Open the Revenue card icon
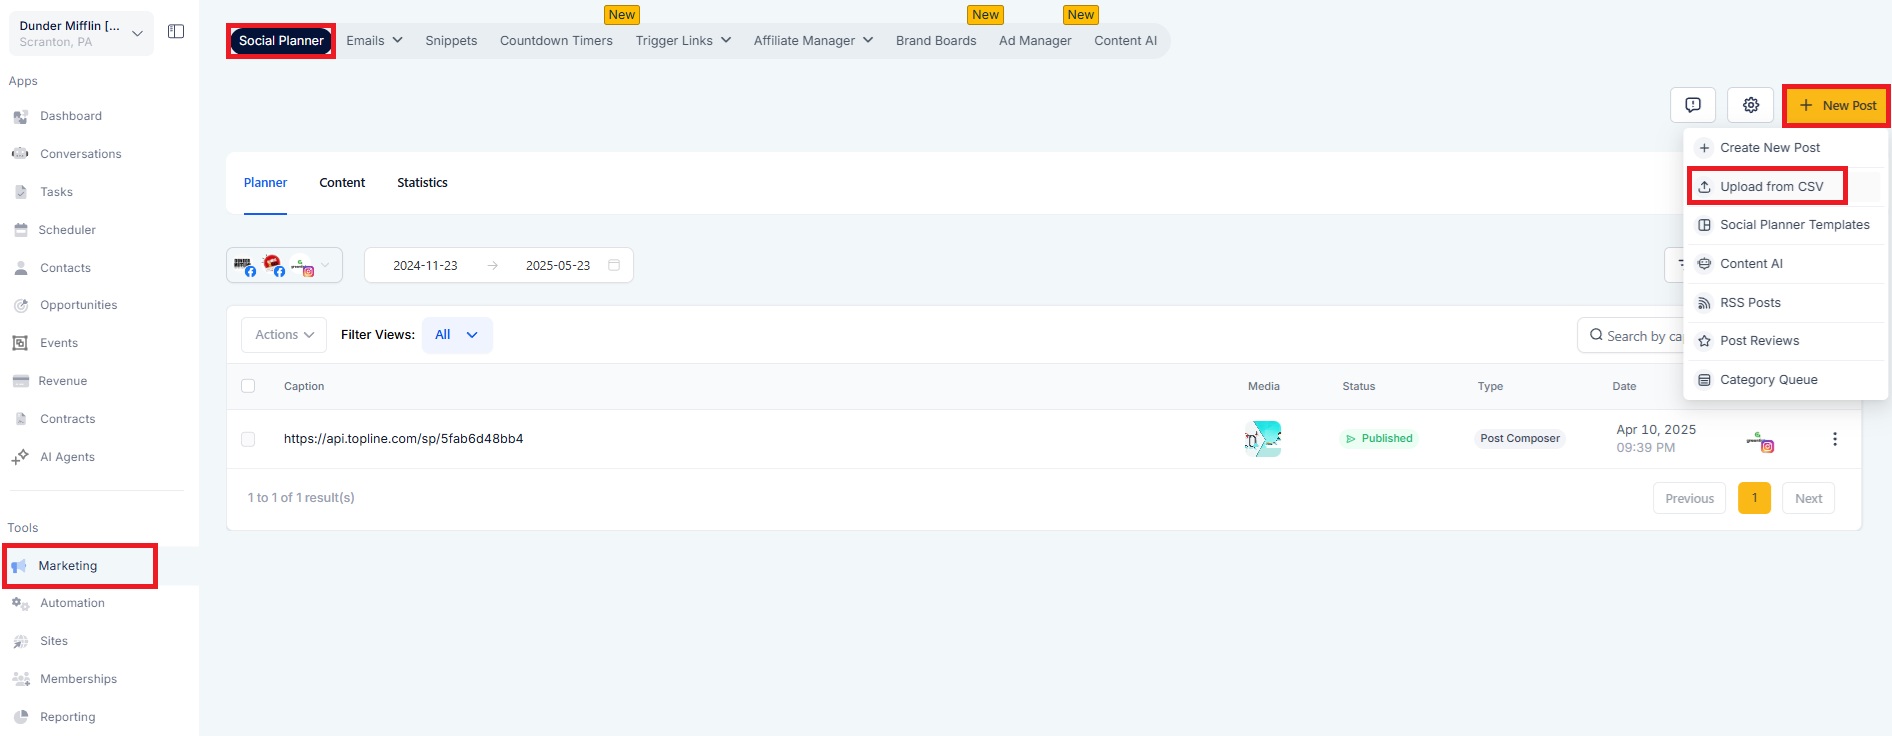1892x736 pixels. tap(20, 381)
